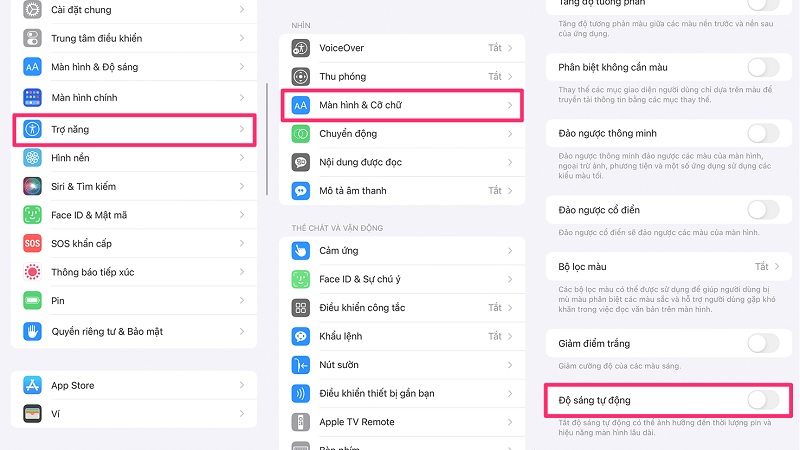Tap the Thông báo tiếp xúc icon
Viewport: 800px width, 450px height.
(32, 272)
